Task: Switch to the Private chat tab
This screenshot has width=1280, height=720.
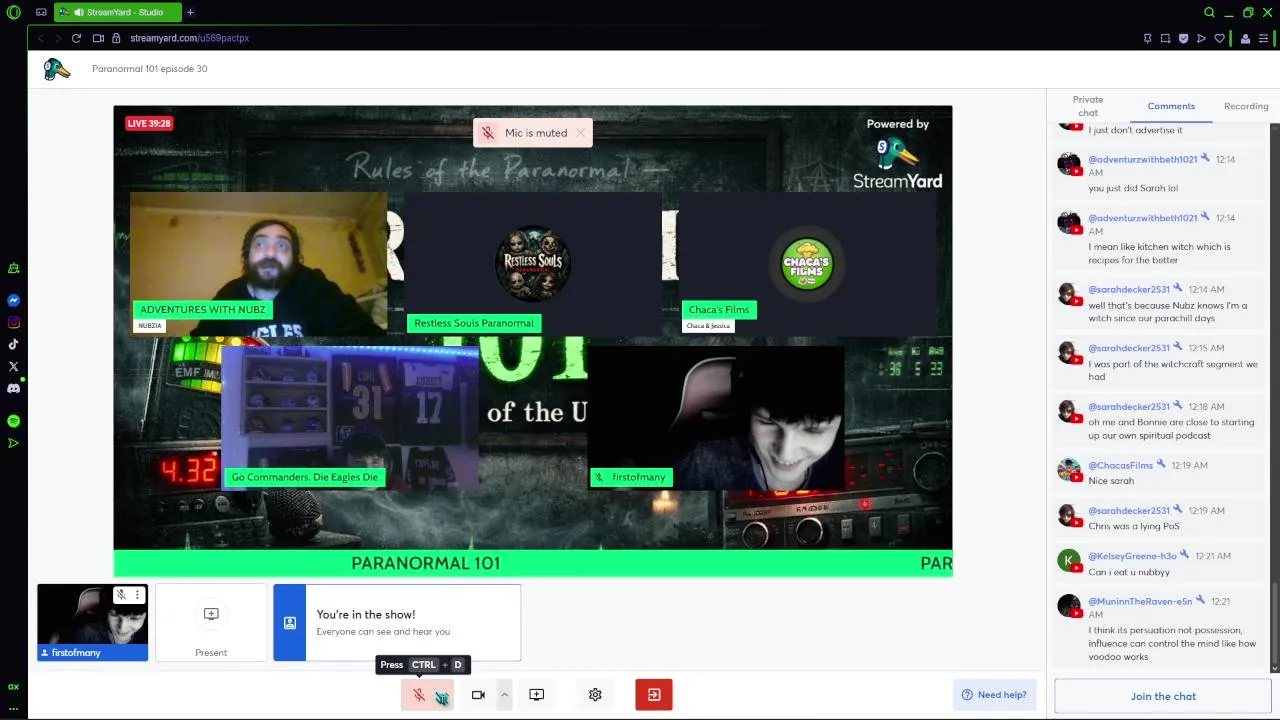Action: click(1088, 106)
